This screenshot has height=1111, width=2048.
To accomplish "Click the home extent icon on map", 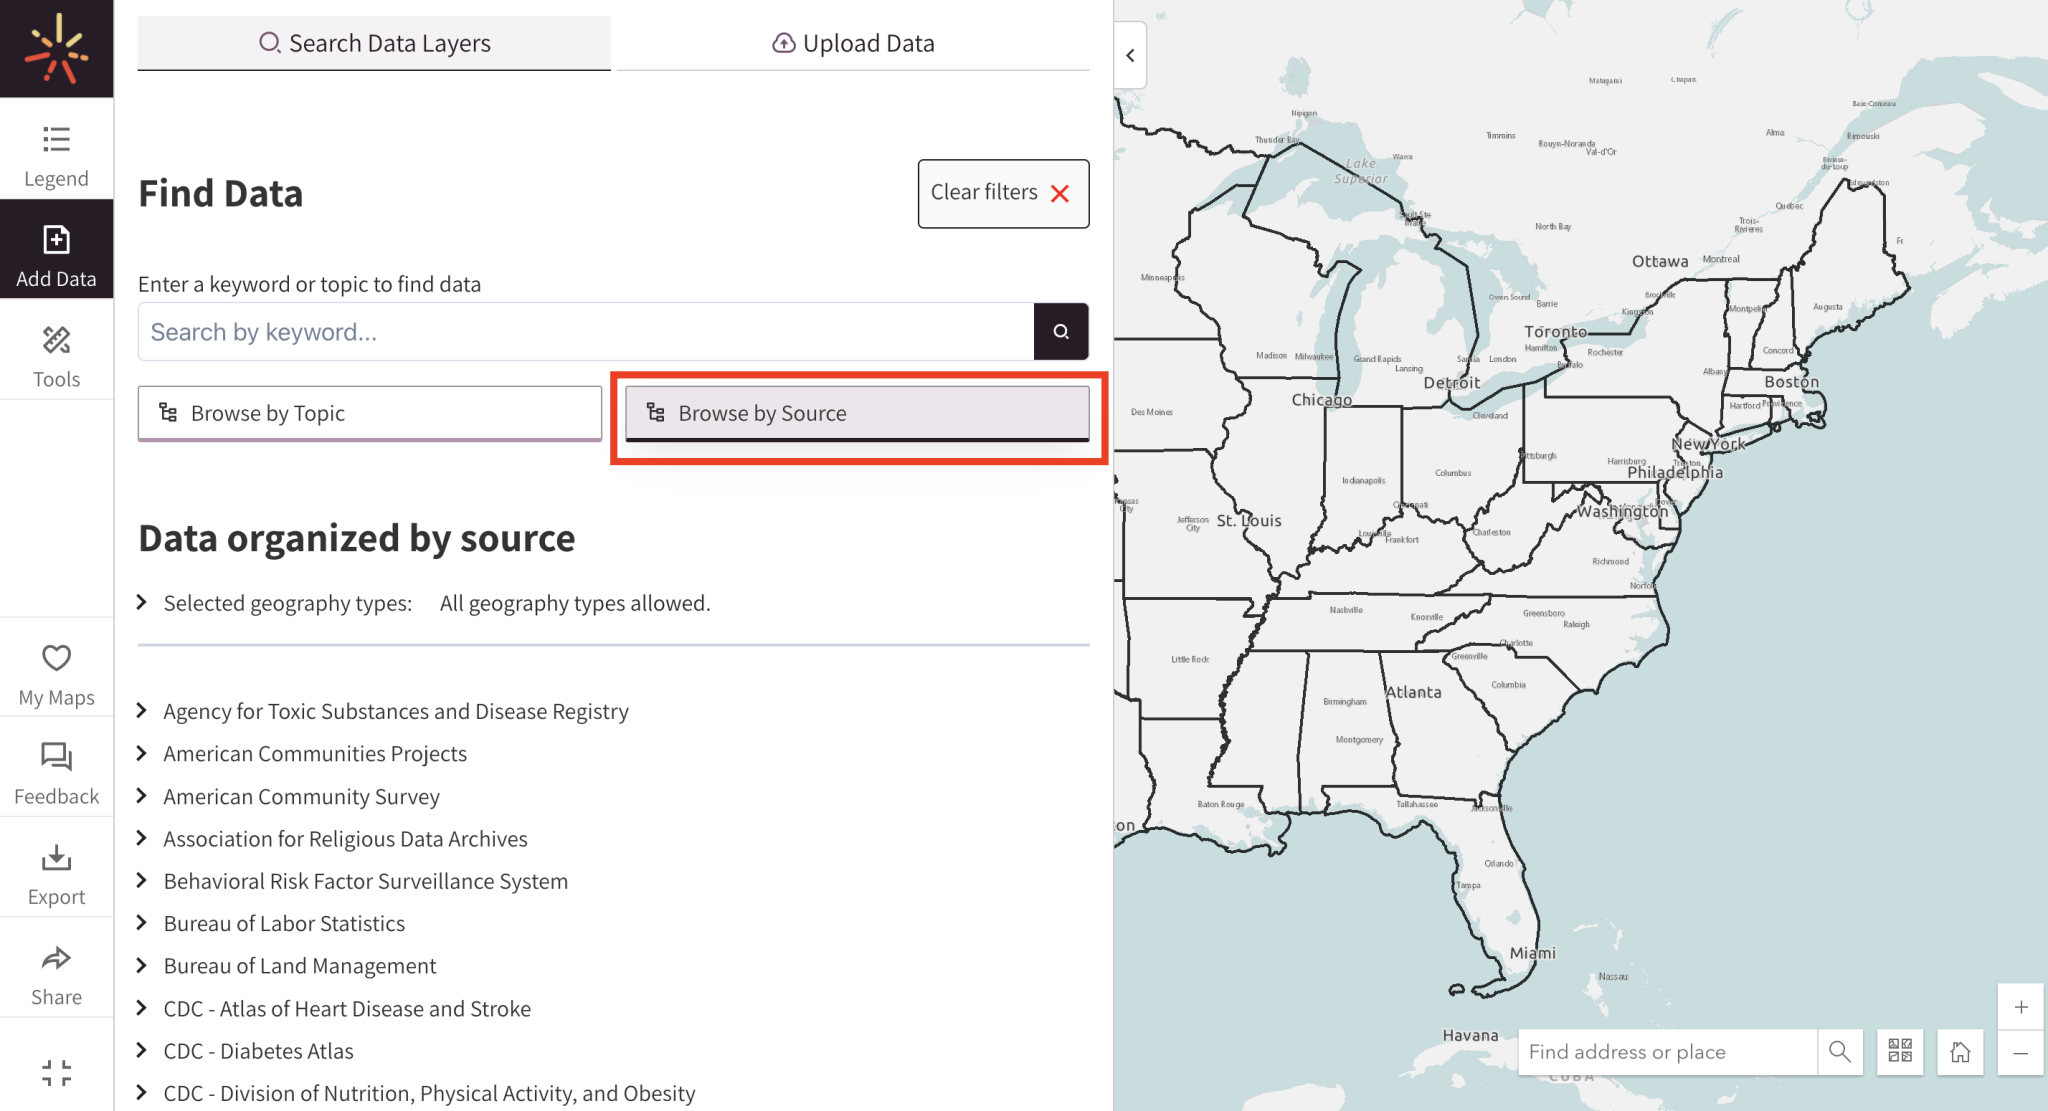I will [x=1960, y=1051].
